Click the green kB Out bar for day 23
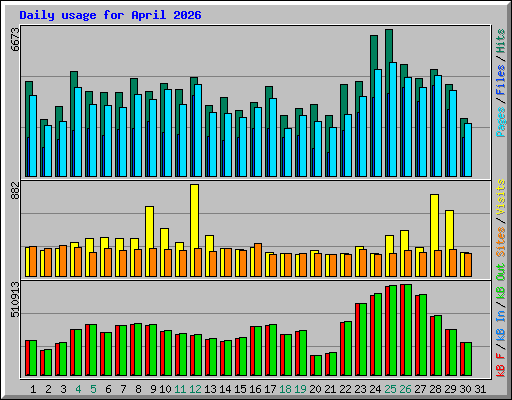Screen dimensions: 512x400 pos(363,340)
